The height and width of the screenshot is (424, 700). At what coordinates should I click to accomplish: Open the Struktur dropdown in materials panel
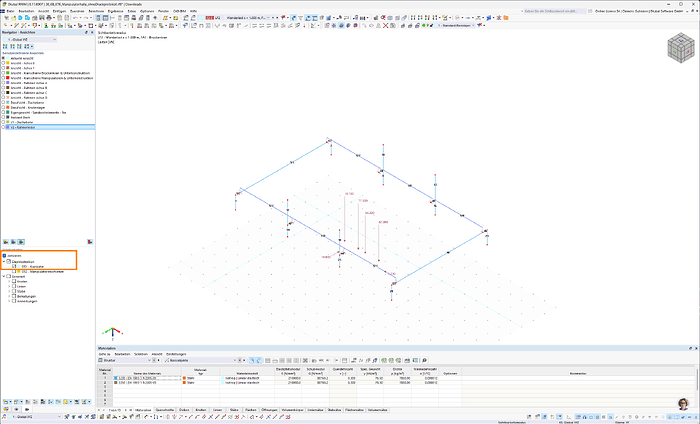pyautogui.click(x=121, y=359)
